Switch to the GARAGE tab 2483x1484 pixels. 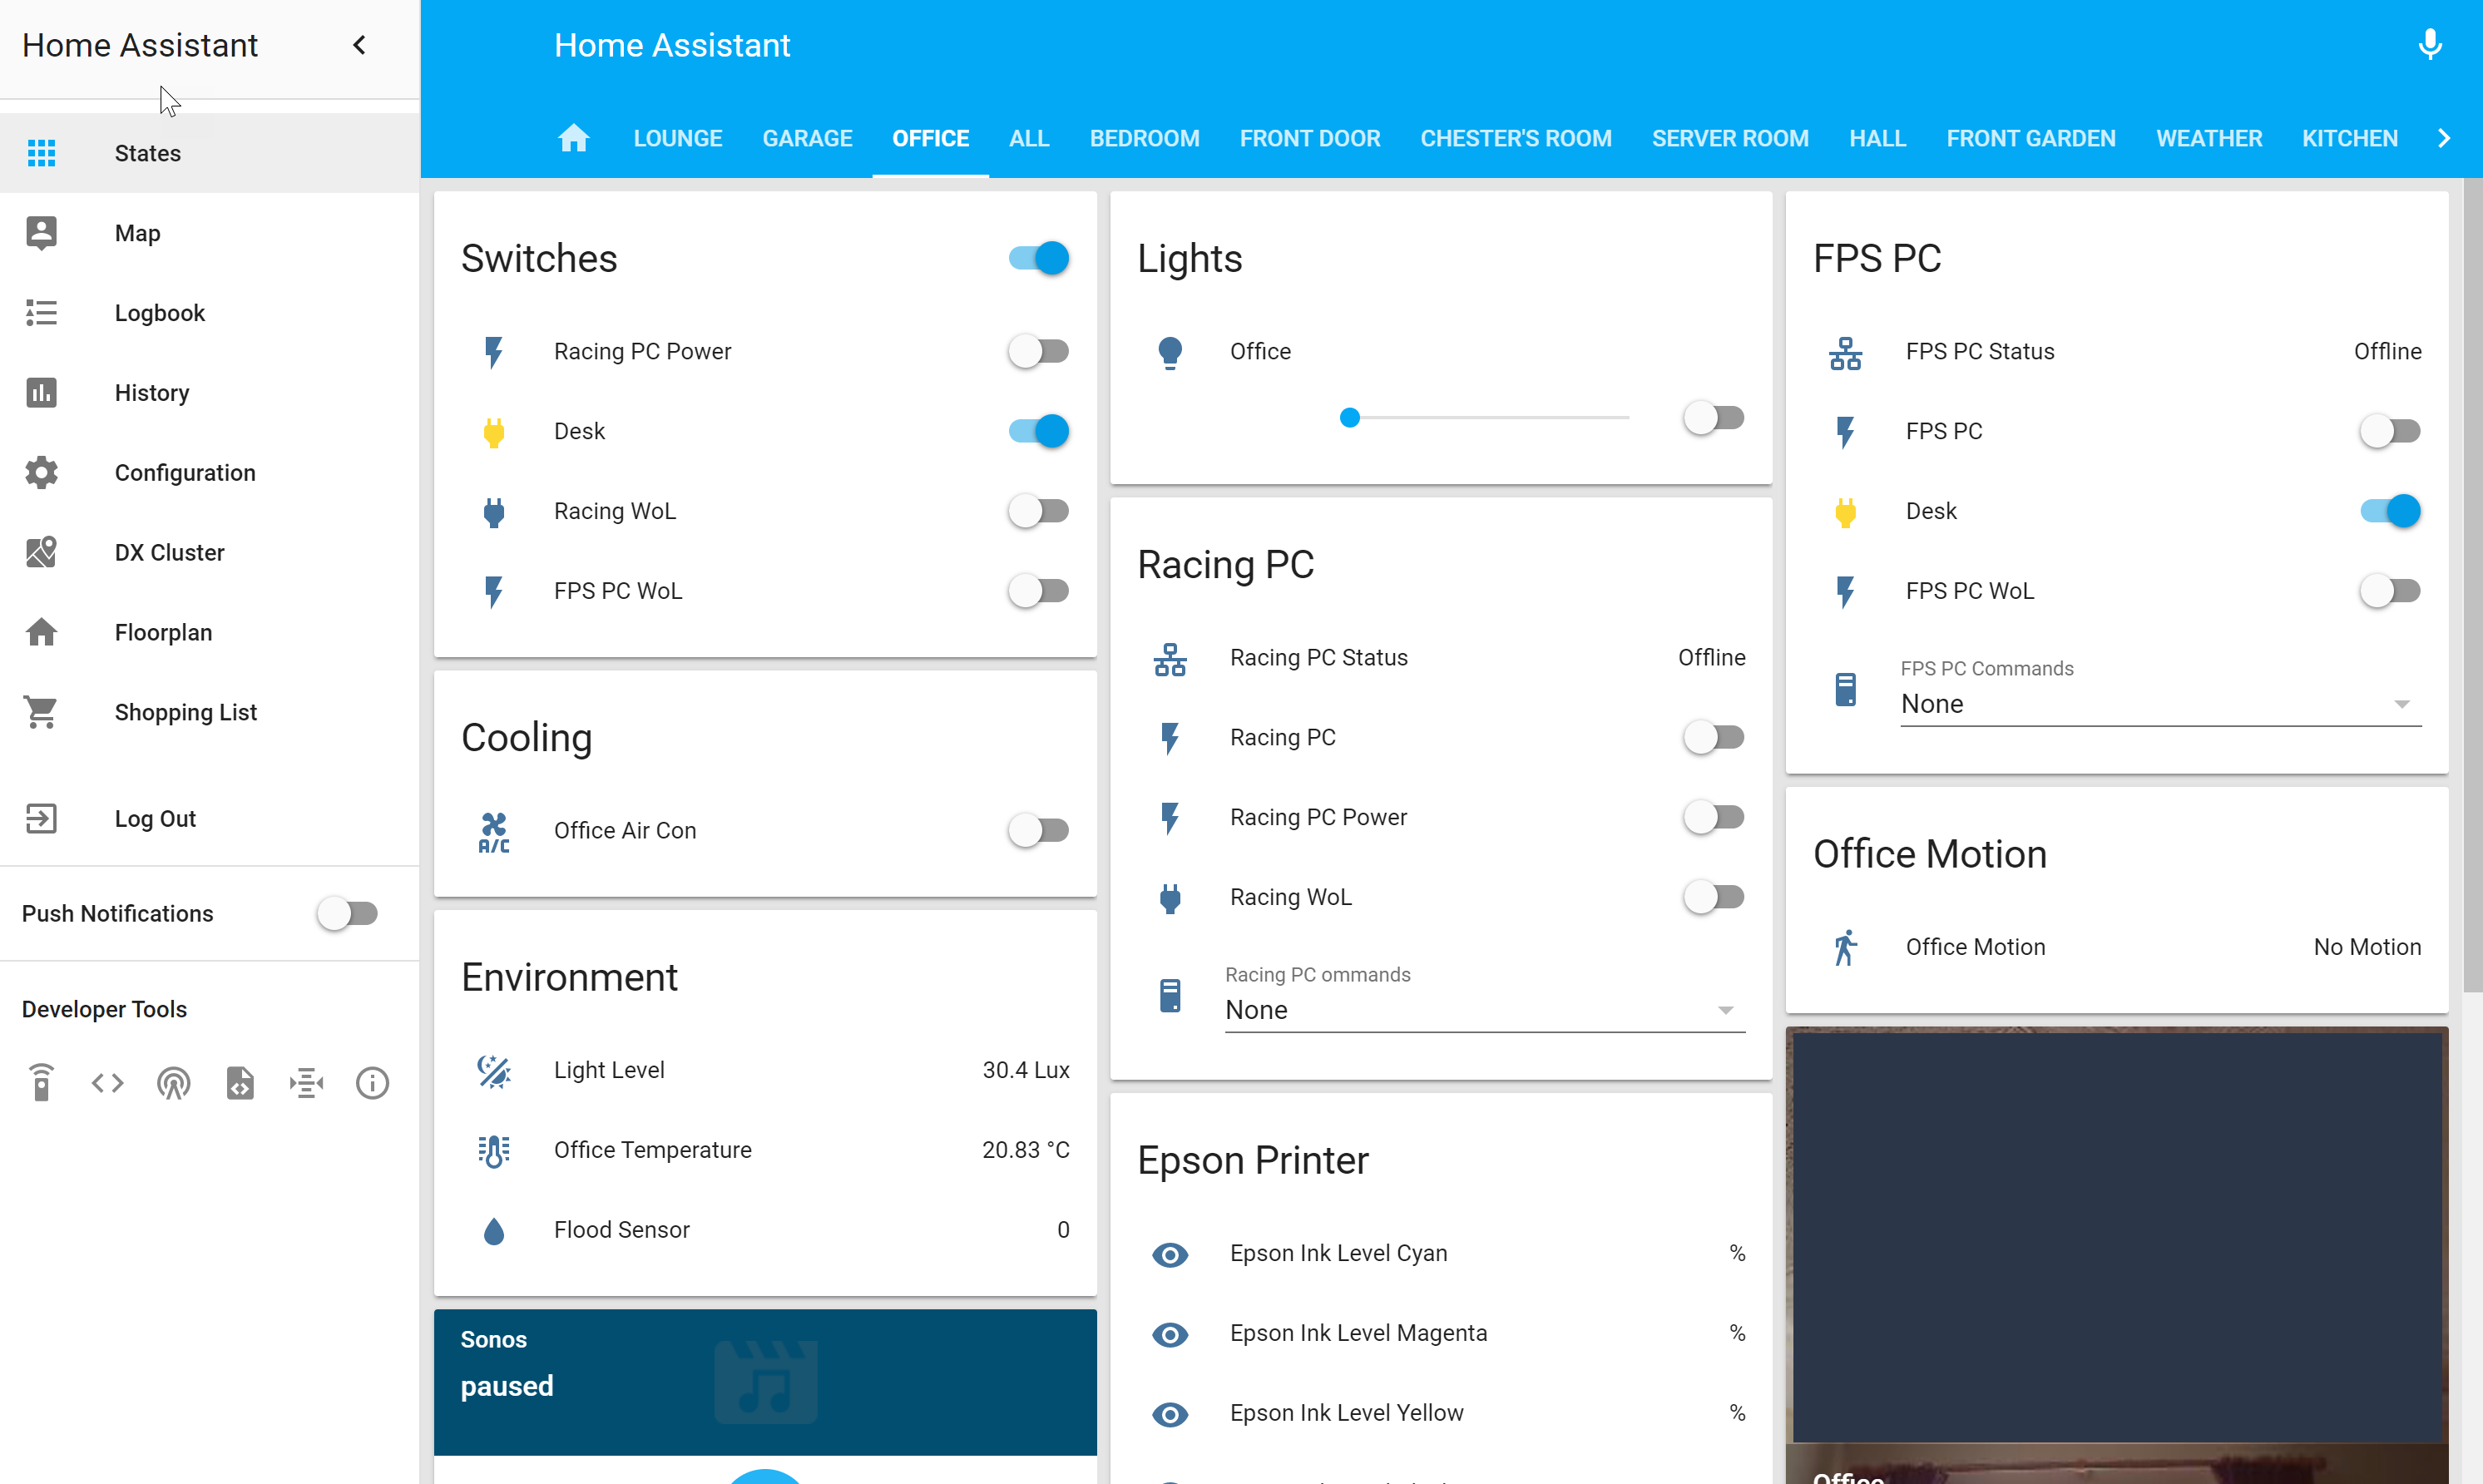[x=807, y=138]
